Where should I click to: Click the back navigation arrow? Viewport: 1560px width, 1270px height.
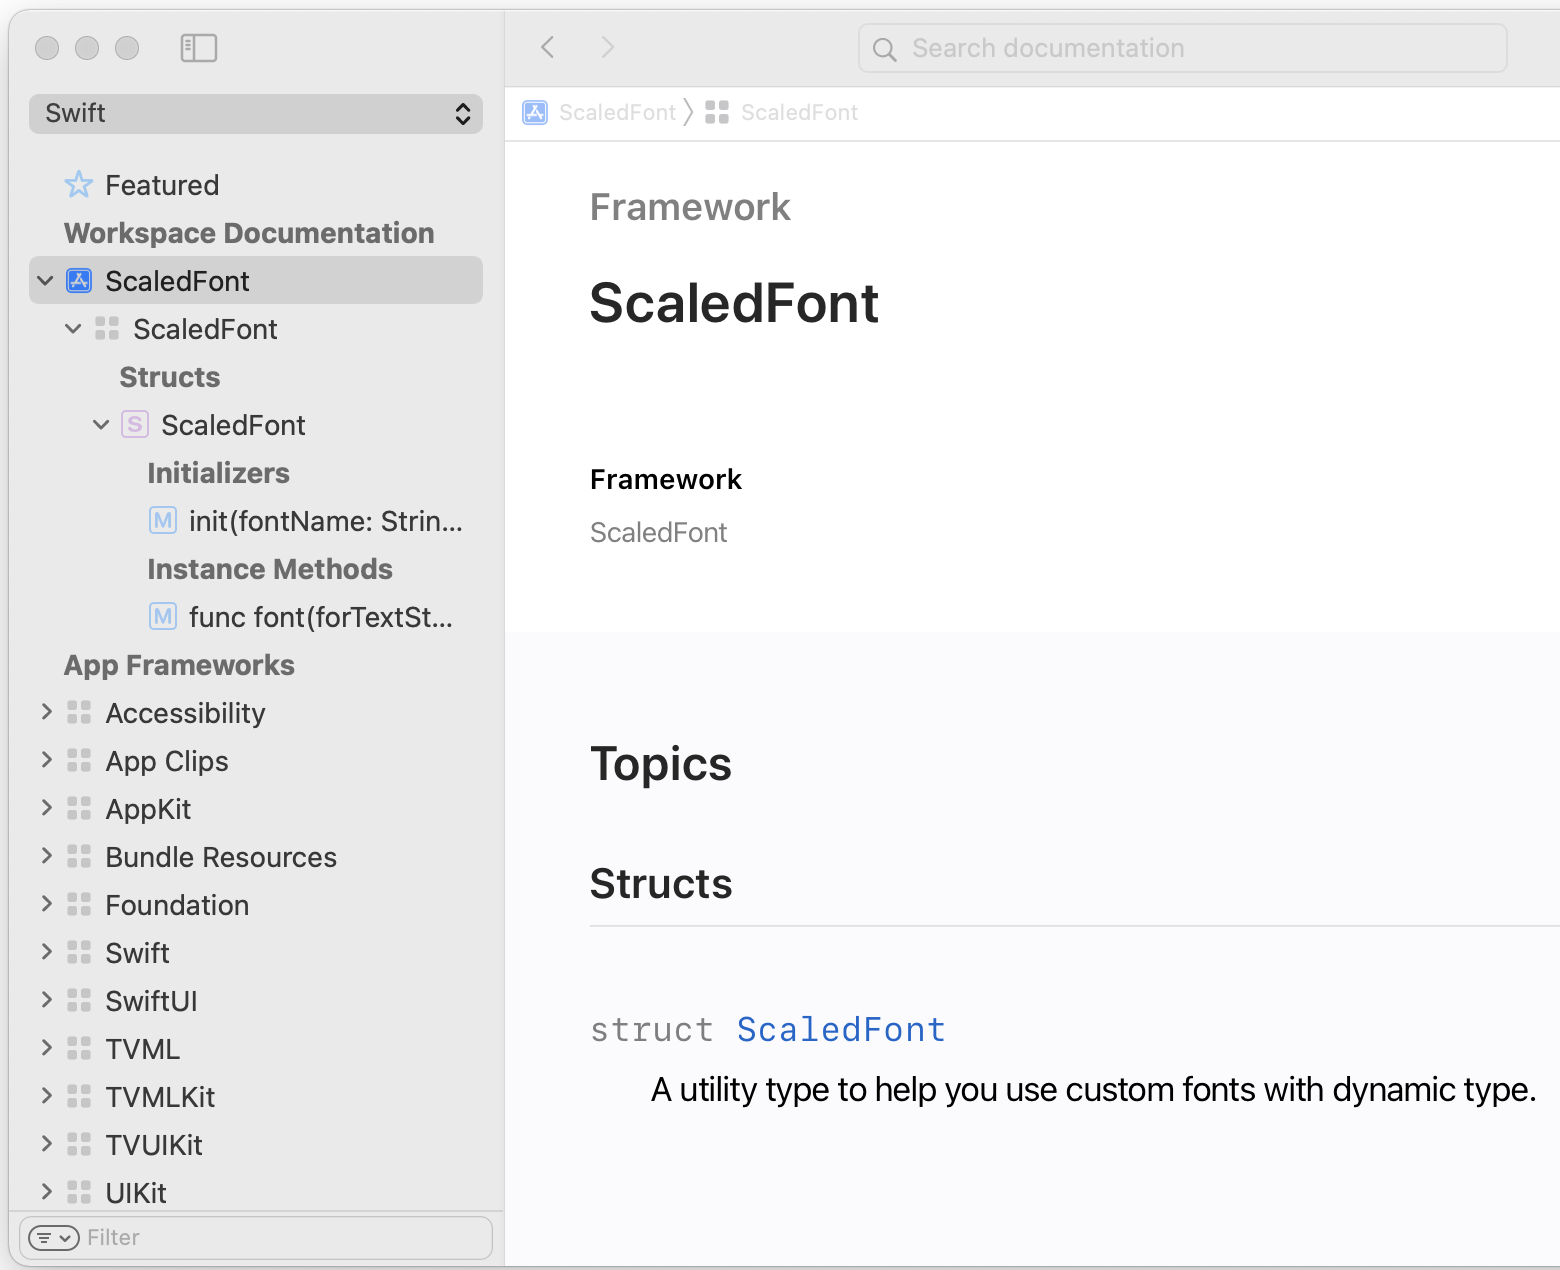coord(548,47)
